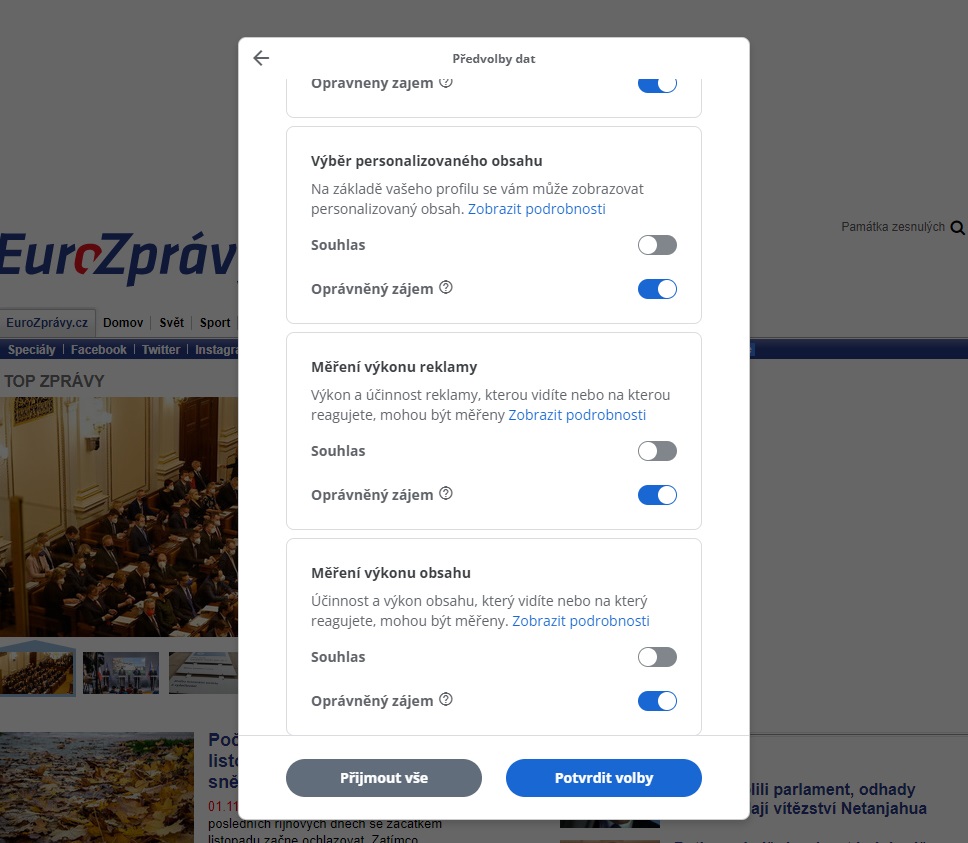Click the Přijmout vše button
The image size is (968, 843).
(384, 778)
